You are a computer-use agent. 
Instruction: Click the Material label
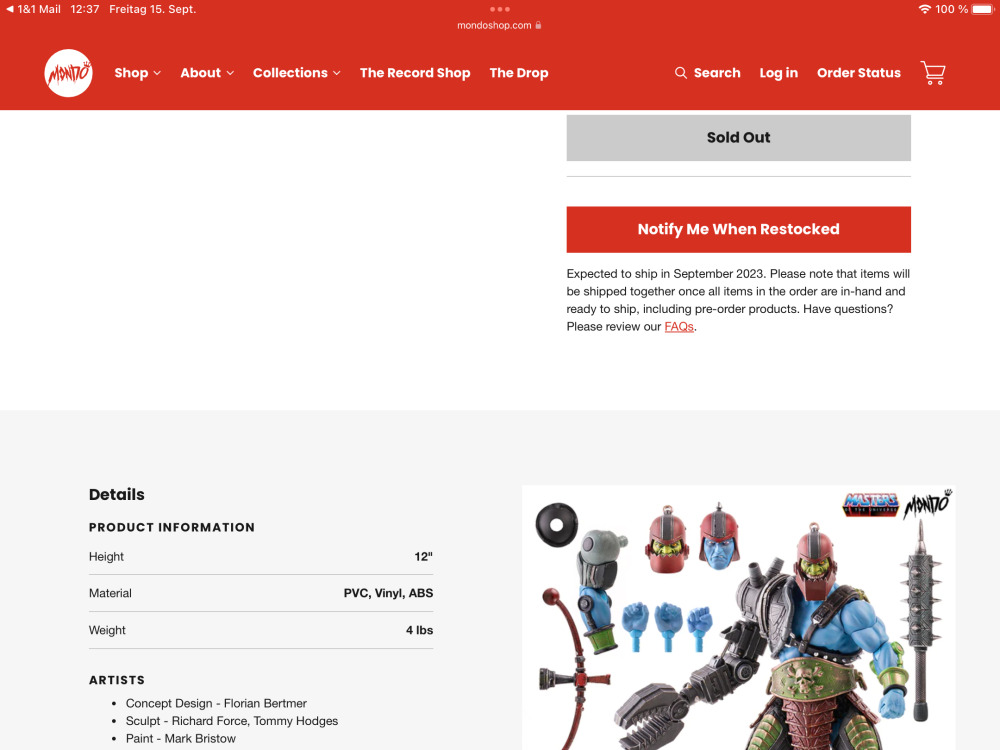tap(110, 593)
